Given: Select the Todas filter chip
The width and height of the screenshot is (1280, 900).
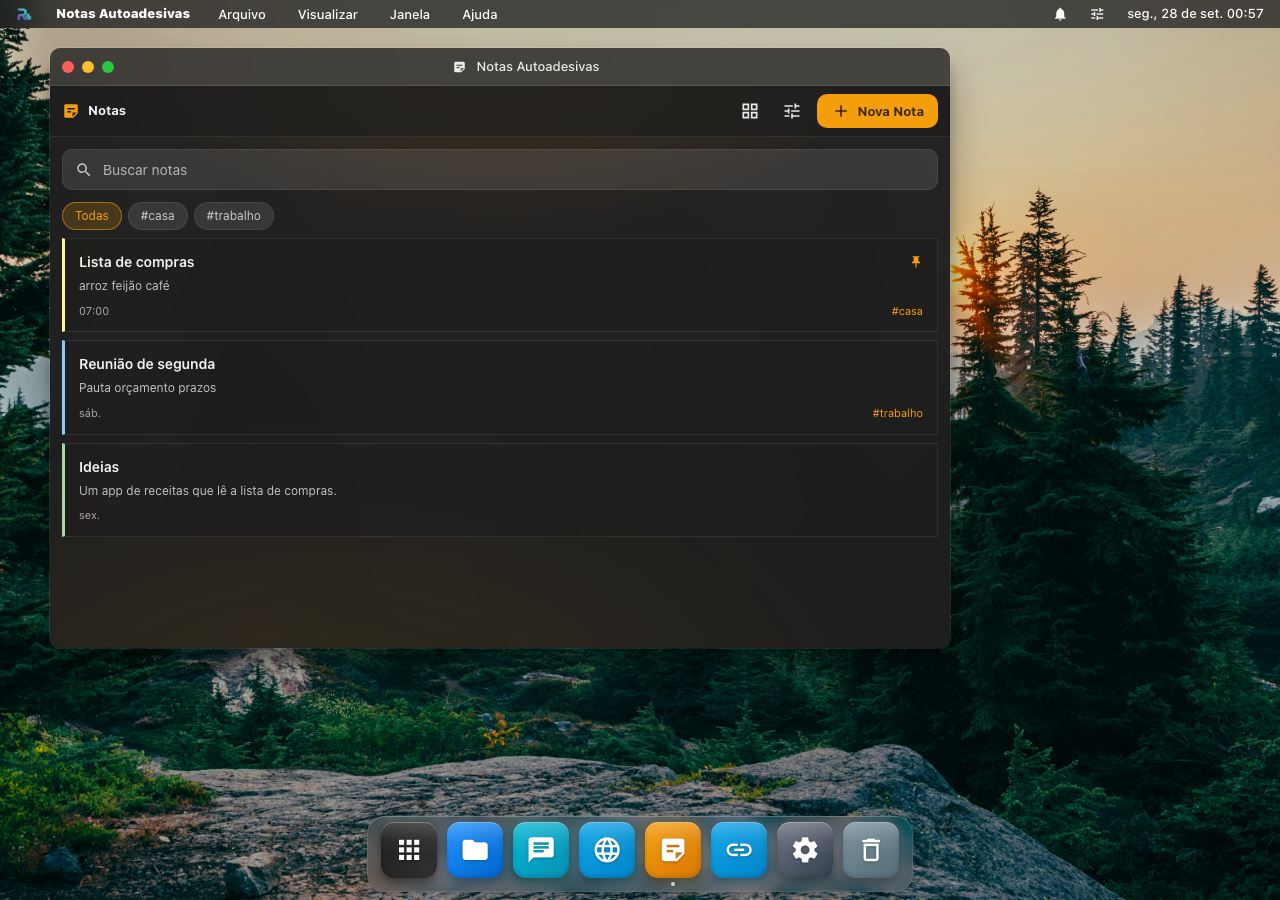Looking at the screenshot, I should pos(92,216).
